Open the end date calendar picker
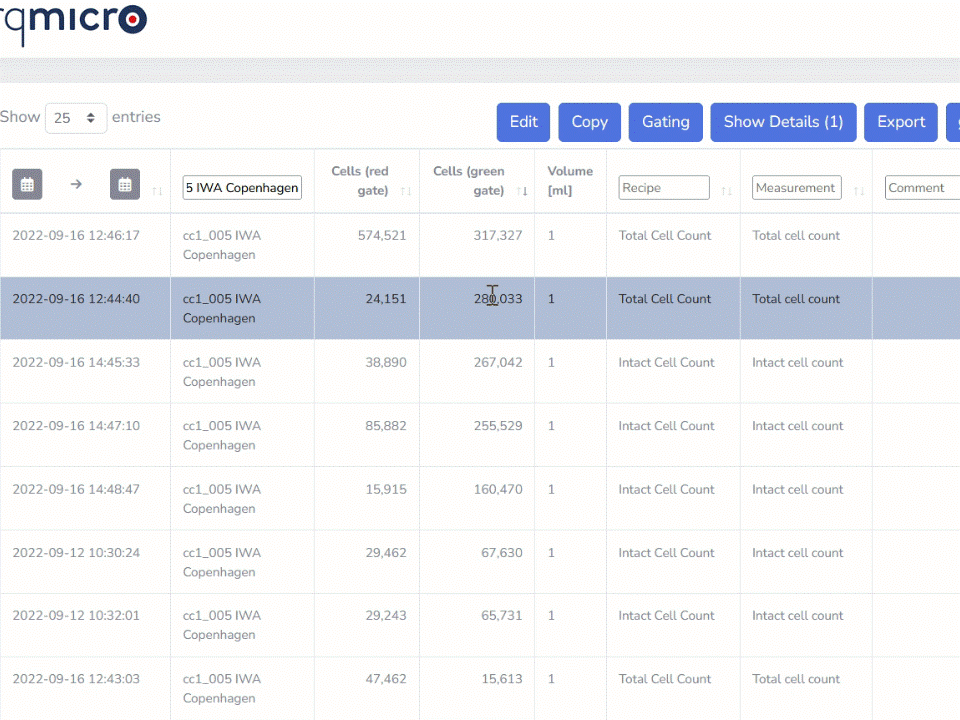 coord(125,184)
